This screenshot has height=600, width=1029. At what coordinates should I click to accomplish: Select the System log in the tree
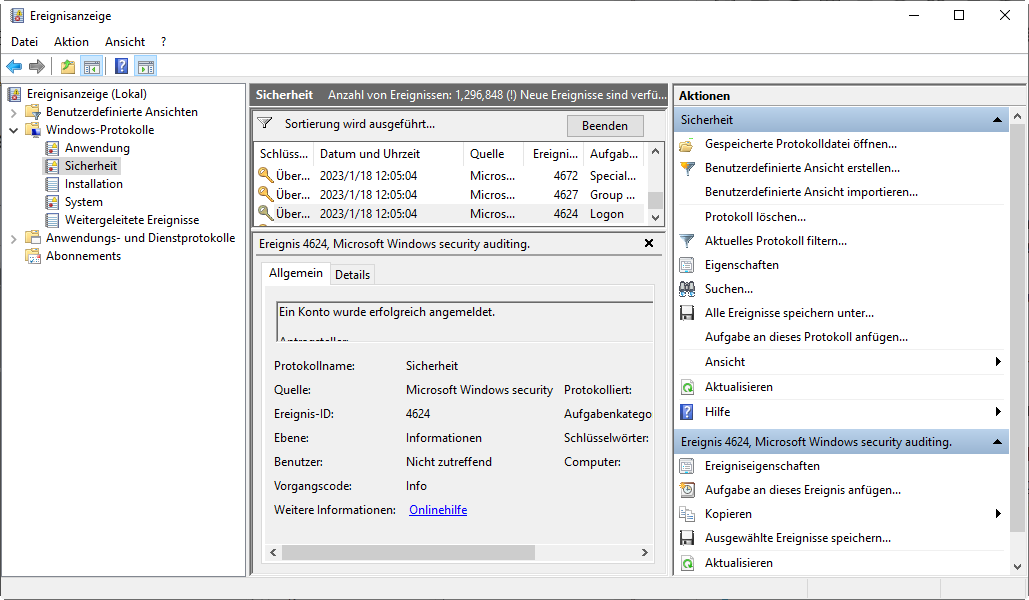pos(84,202)
